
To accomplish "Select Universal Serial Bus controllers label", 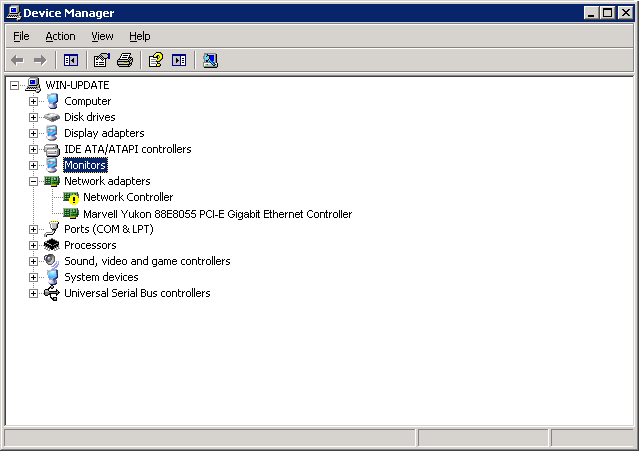I will pyautogui.click(x=137, y=293).
